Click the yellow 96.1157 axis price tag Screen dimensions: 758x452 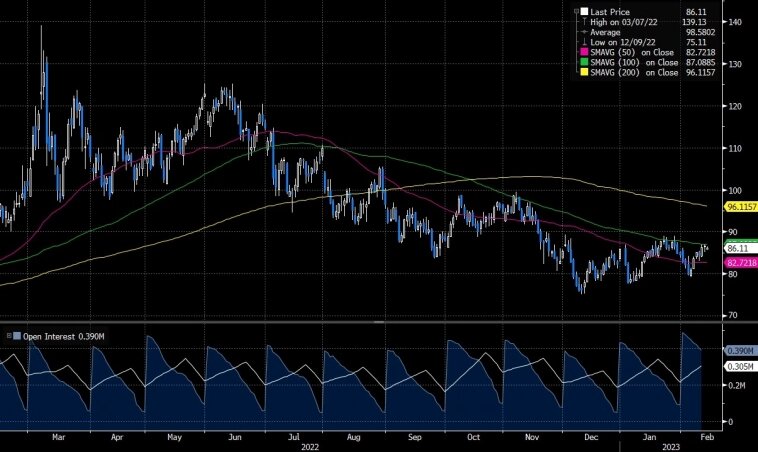(741, 207)
